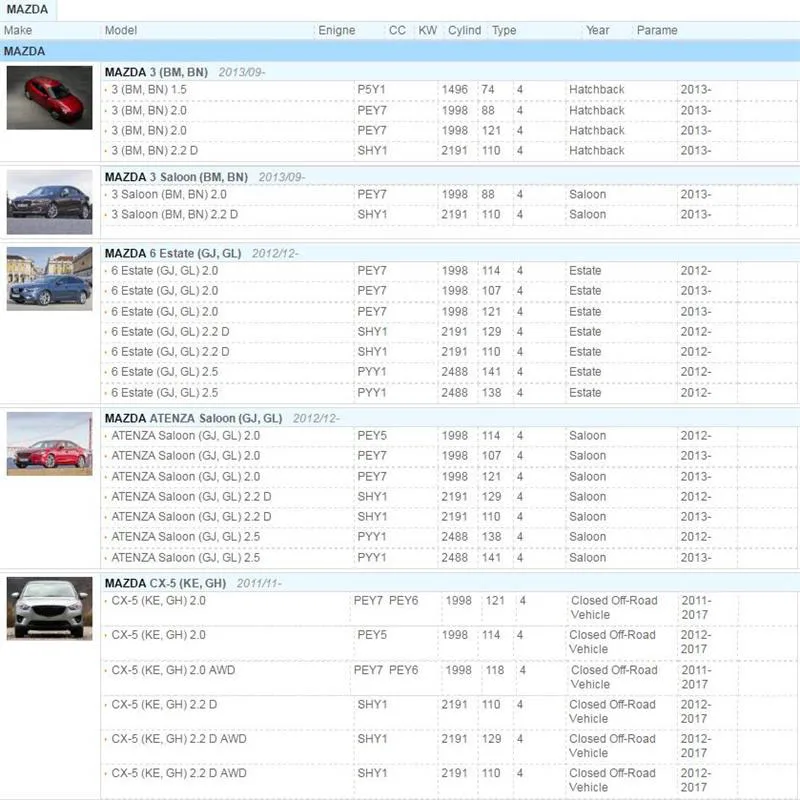Screen dimensions: 800x800
Task: Click the 1496 CC value
Action: (455, 90)
